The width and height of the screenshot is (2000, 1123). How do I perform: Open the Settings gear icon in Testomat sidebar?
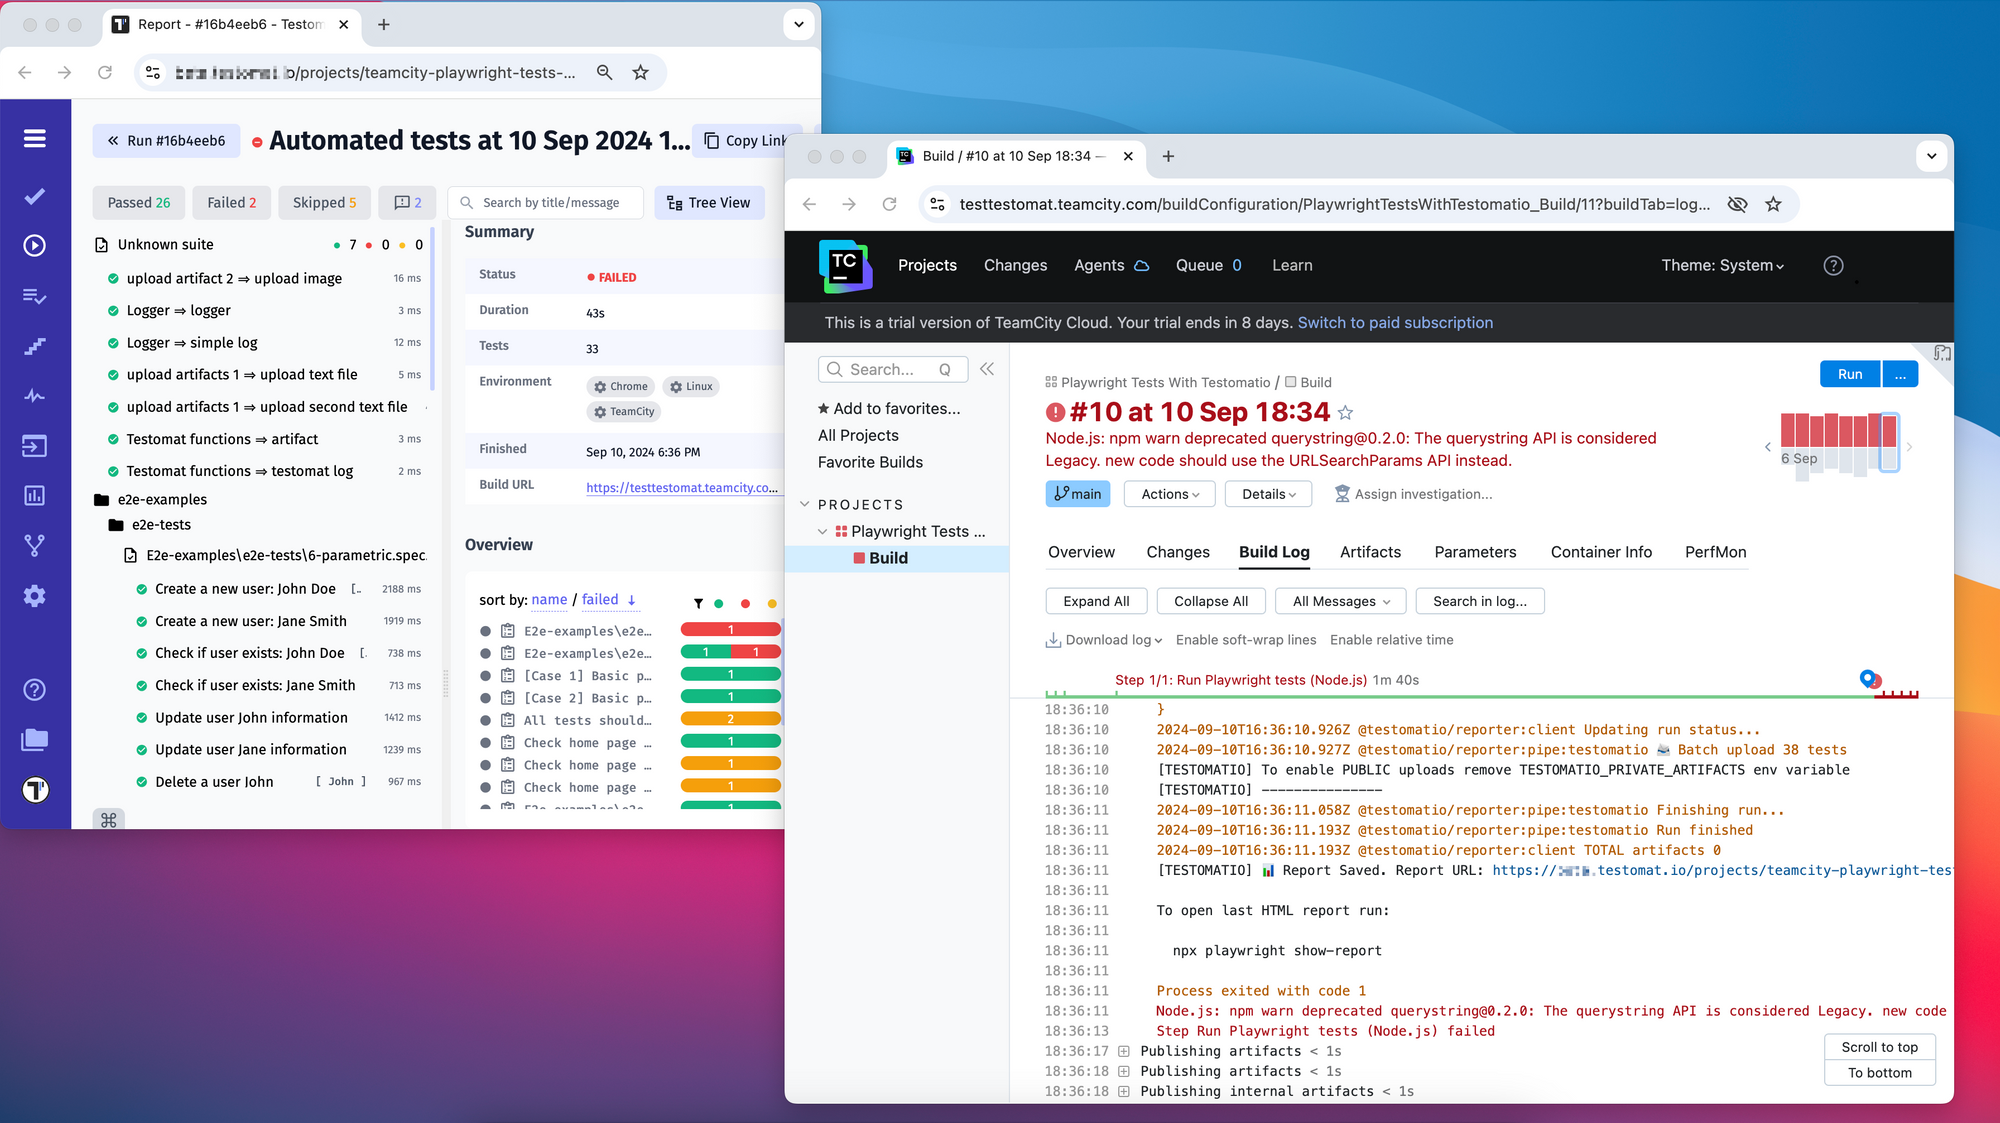[x=35, y=596]
